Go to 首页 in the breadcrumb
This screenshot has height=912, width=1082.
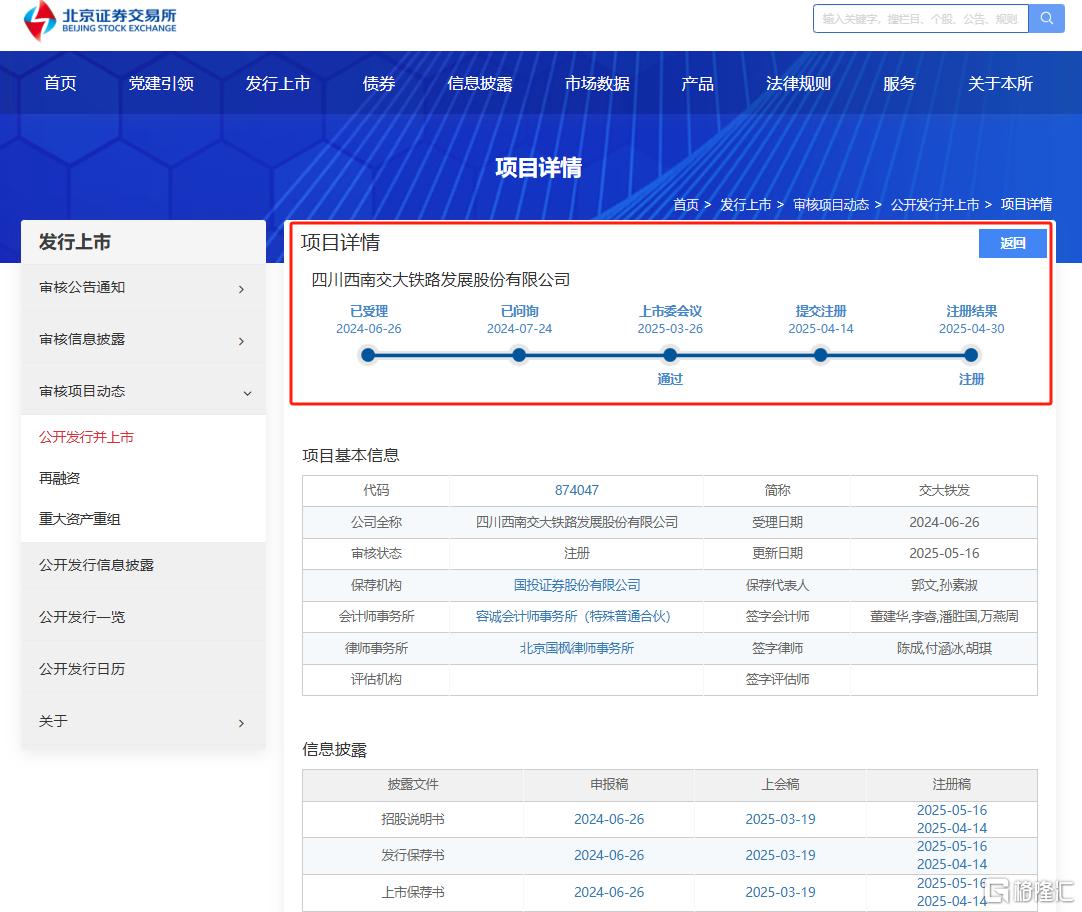coord(686,205)
